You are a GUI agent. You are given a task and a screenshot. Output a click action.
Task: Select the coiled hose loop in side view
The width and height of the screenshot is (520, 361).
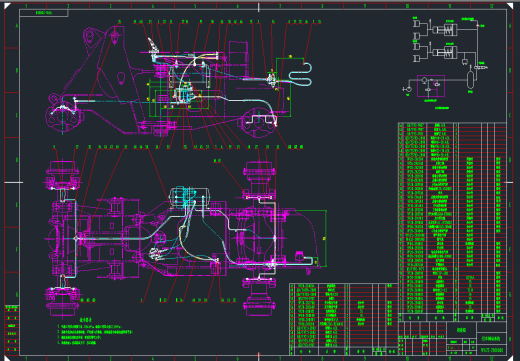coord(300,75)
